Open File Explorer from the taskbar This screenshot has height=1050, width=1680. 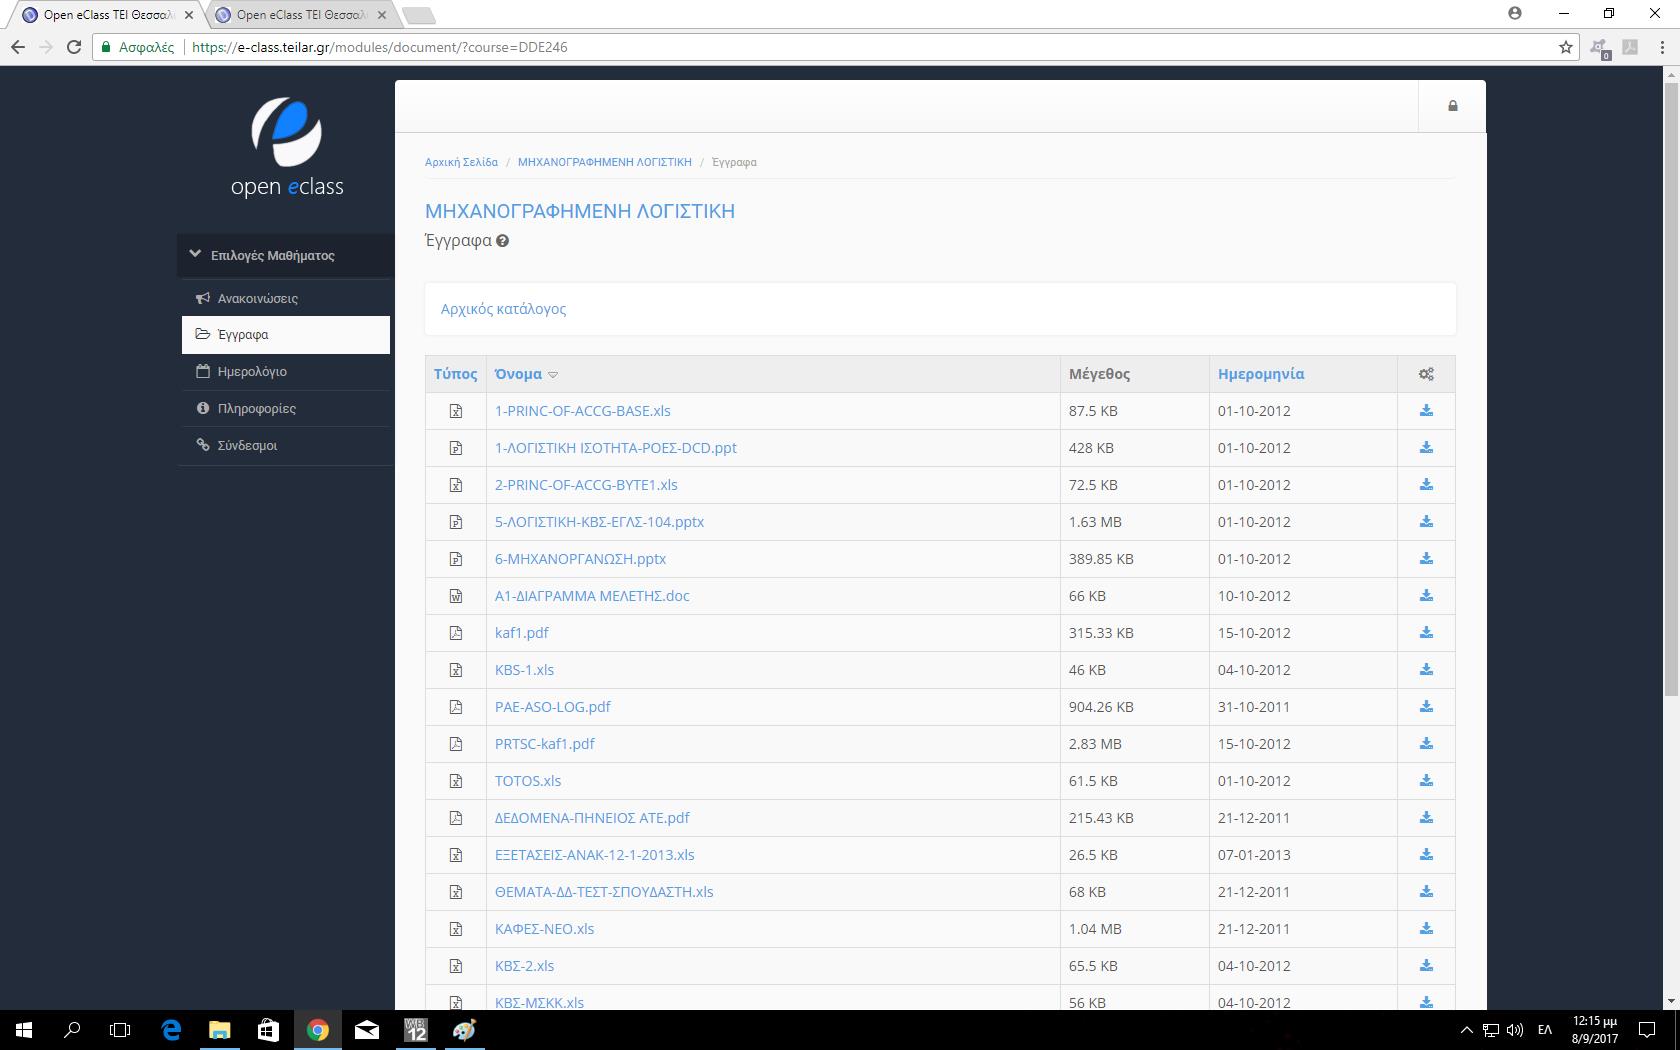pyautogui.click(x=219, y=1029)
